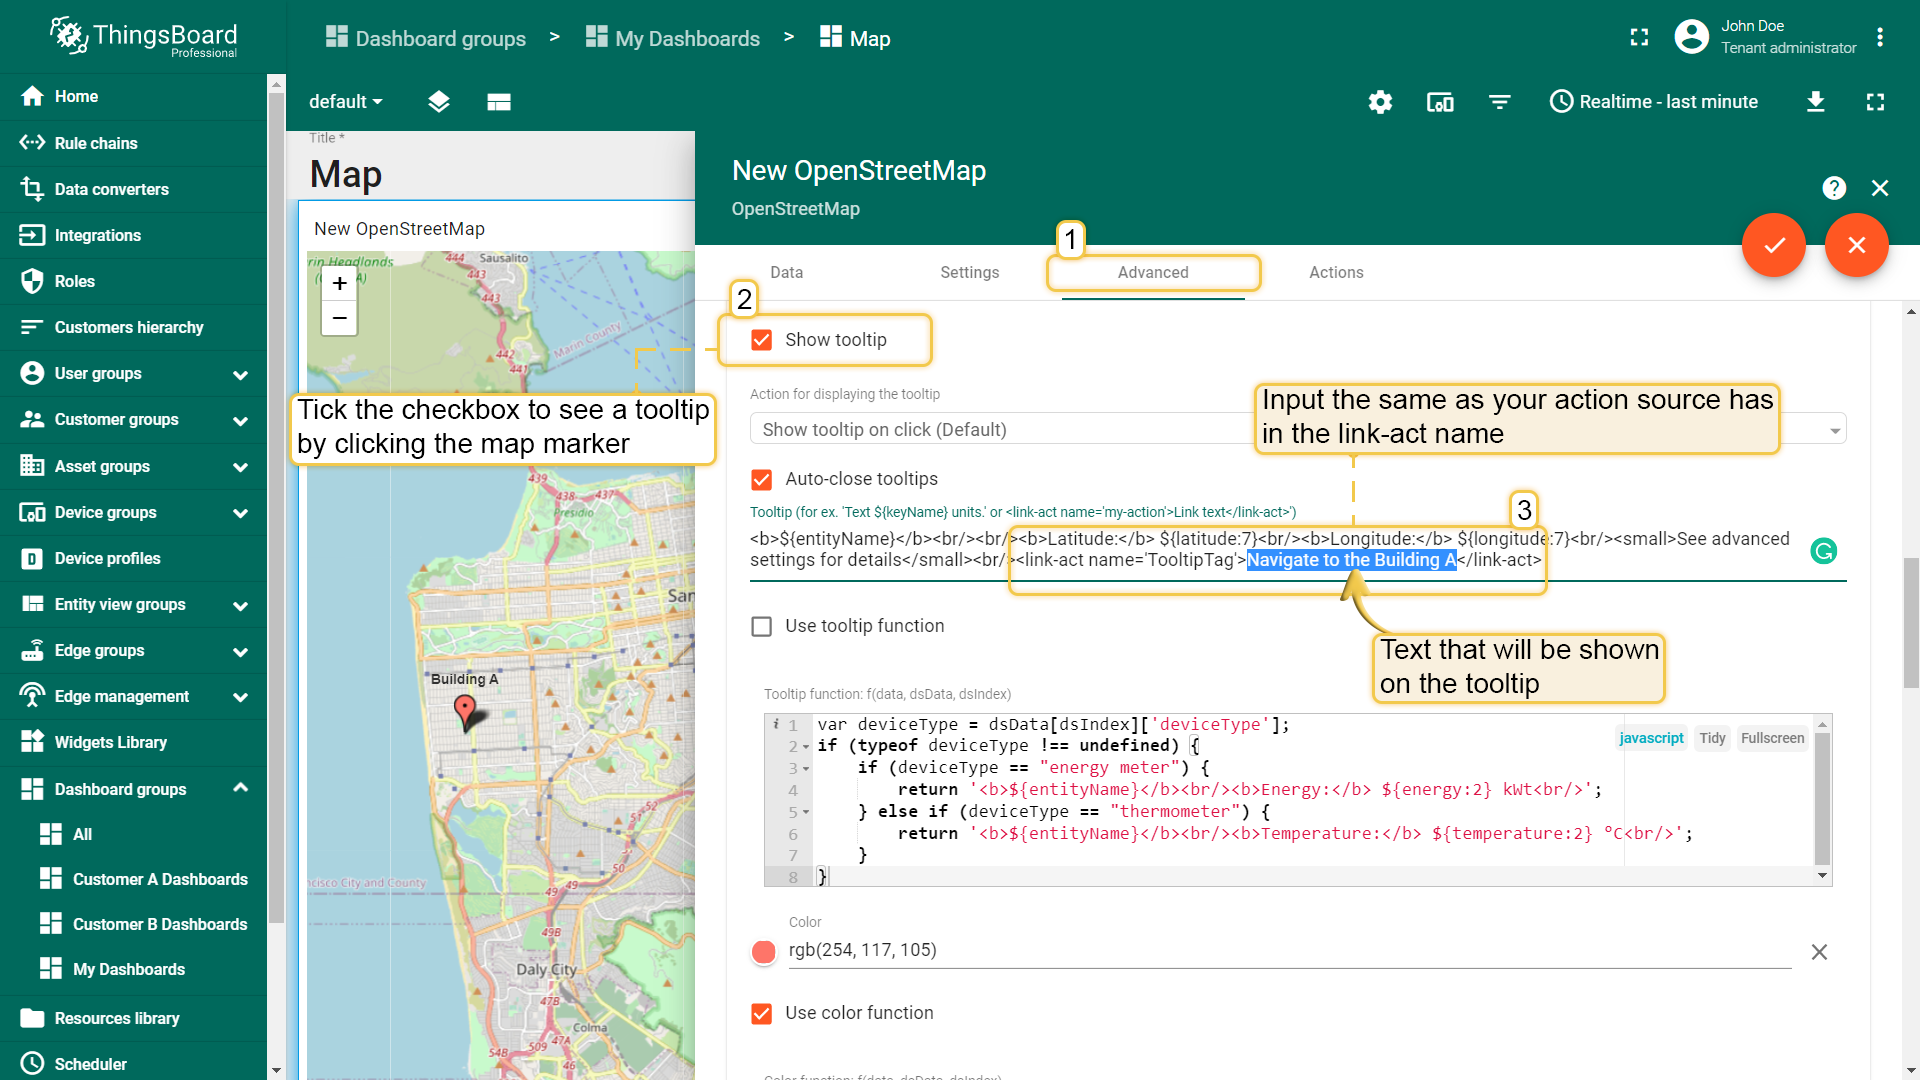Go to My Dashboards breadcrumb
The height and width of the screenshot is (1080, 1920).
pos(673,38)
